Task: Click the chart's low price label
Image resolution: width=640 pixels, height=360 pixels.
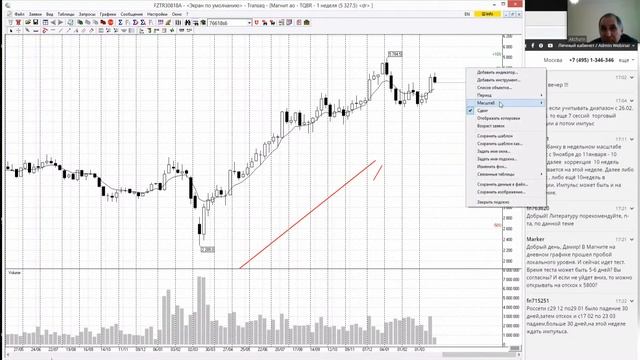Action: tap(207, 250)
